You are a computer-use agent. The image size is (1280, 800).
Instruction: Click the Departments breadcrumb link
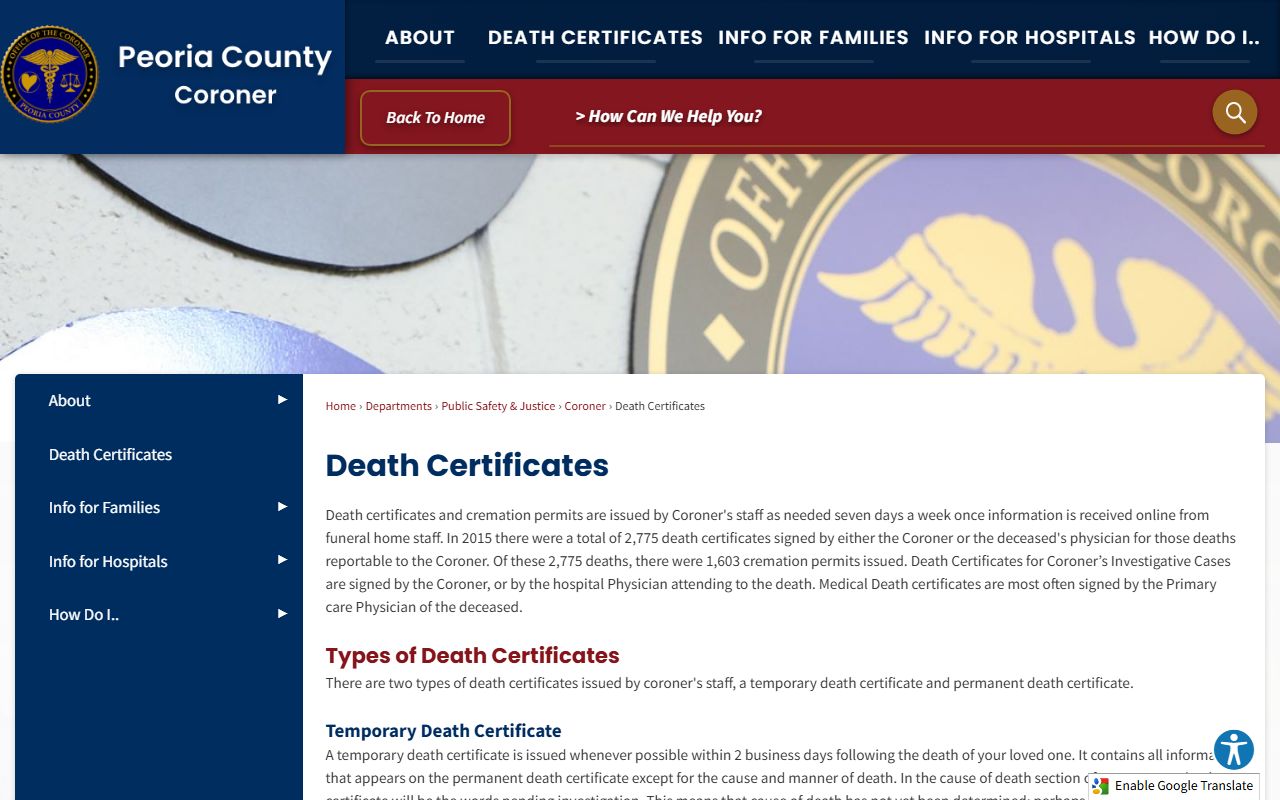coord(399,406)
